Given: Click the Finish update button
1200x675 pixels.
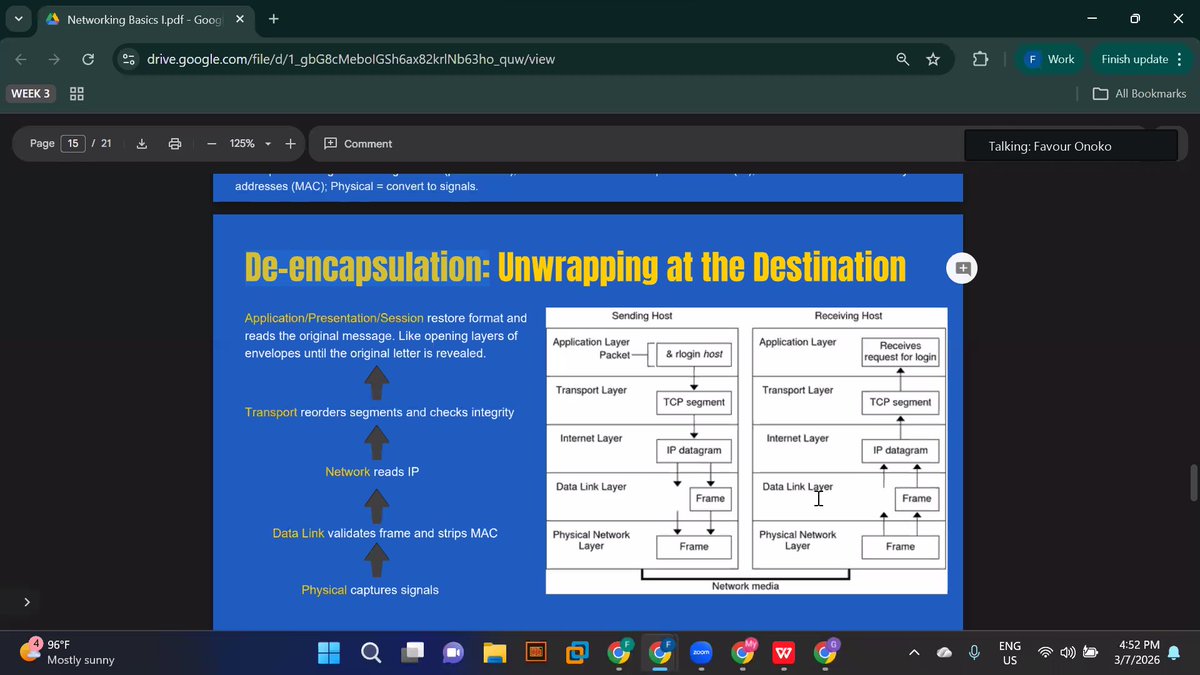Looking at the screenshot, I should click(1135, 59).
